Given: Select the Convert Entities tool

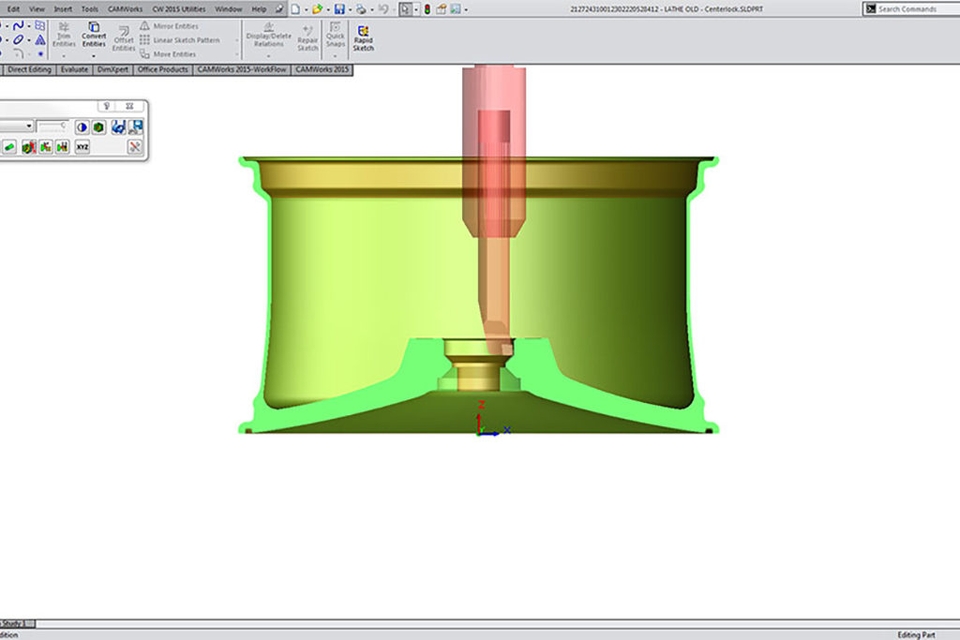Looking at the screenshot, I should [x=93, y=34].
